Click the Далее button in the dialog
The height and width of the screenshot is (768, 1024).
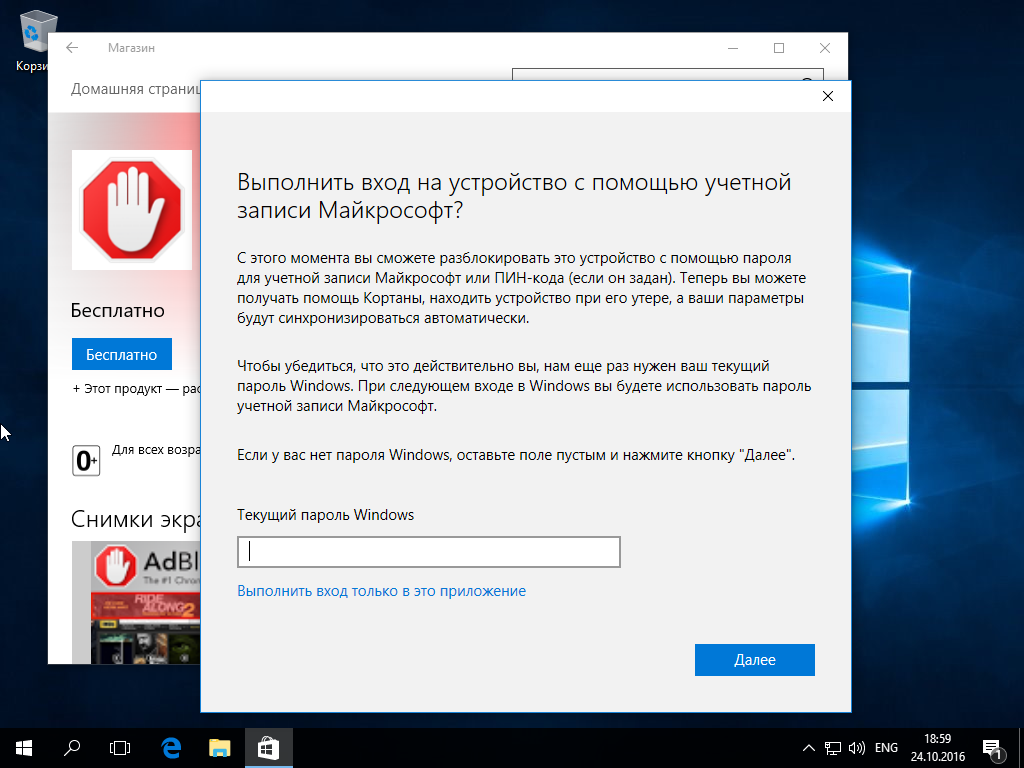(x=754, y=660)
